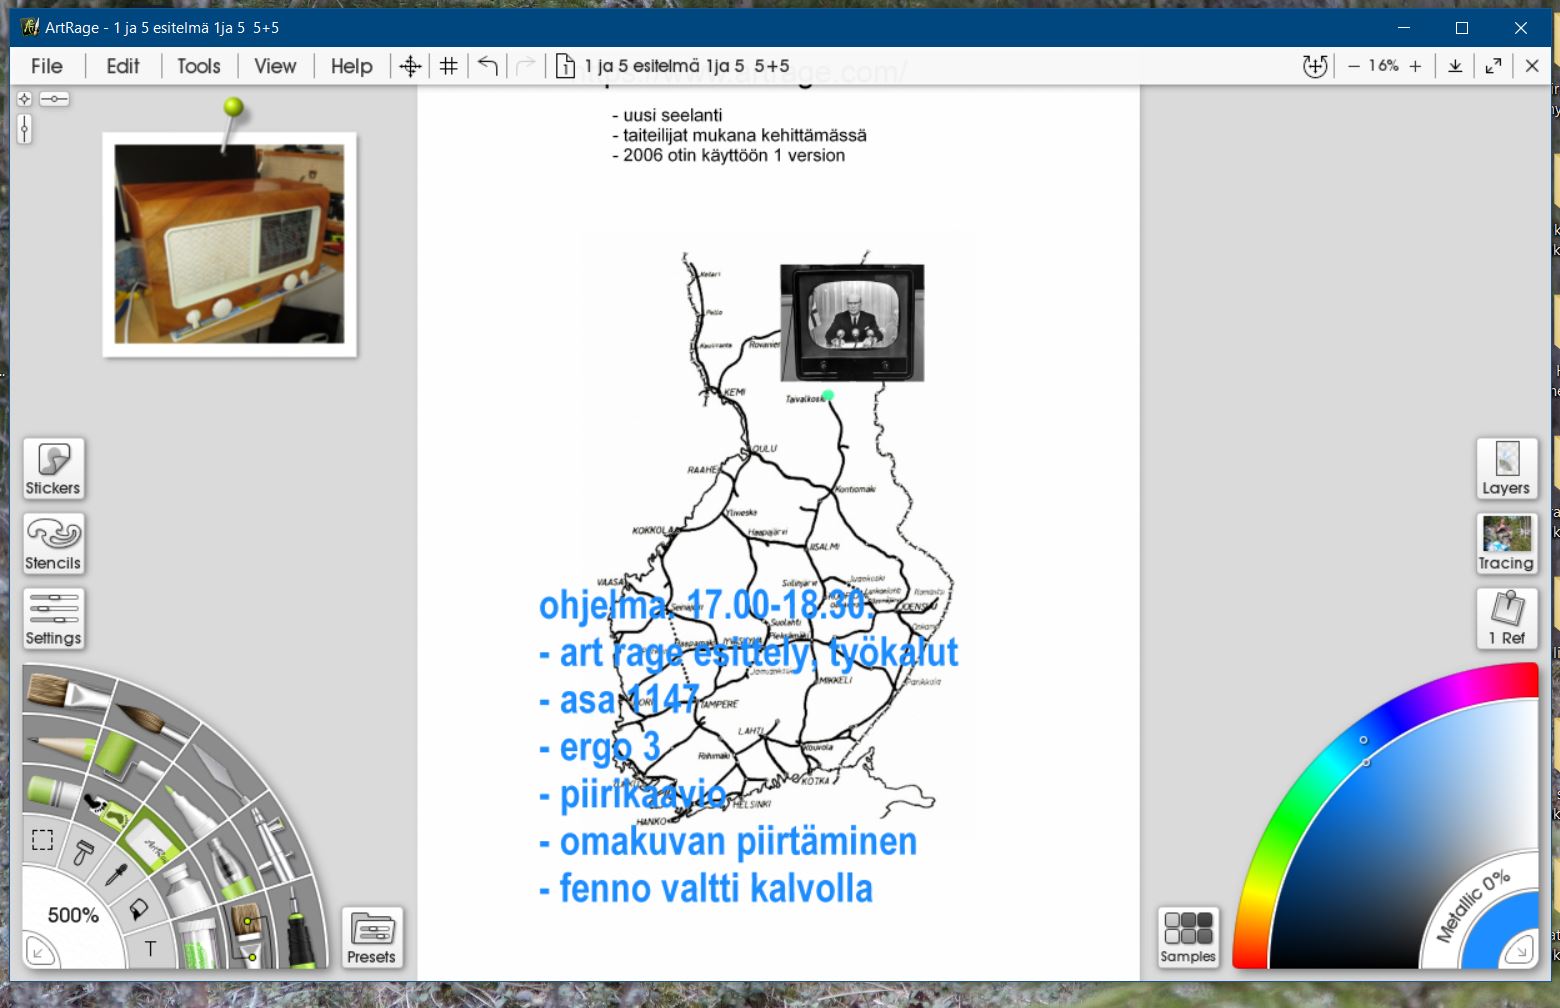Select the Text tool
This screenshot has height=1008, width=1560.
[150, 948]
